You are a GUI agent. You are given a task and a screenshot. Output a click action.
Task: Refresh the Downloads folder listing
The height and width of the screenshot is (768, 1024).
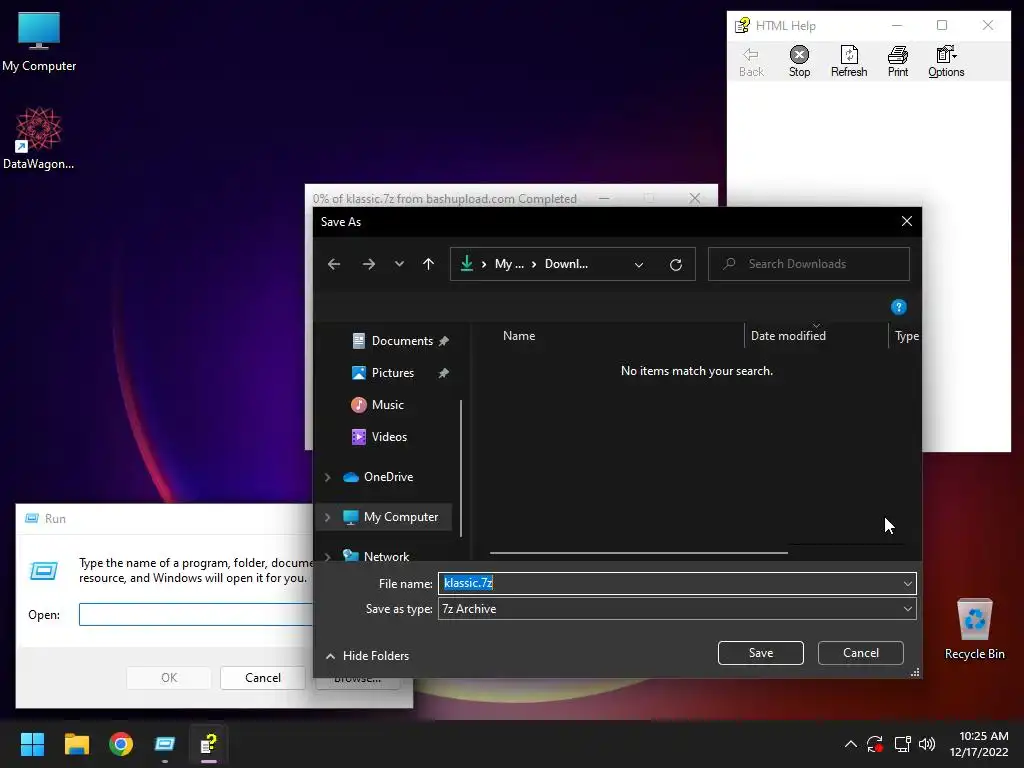[676, 264]
